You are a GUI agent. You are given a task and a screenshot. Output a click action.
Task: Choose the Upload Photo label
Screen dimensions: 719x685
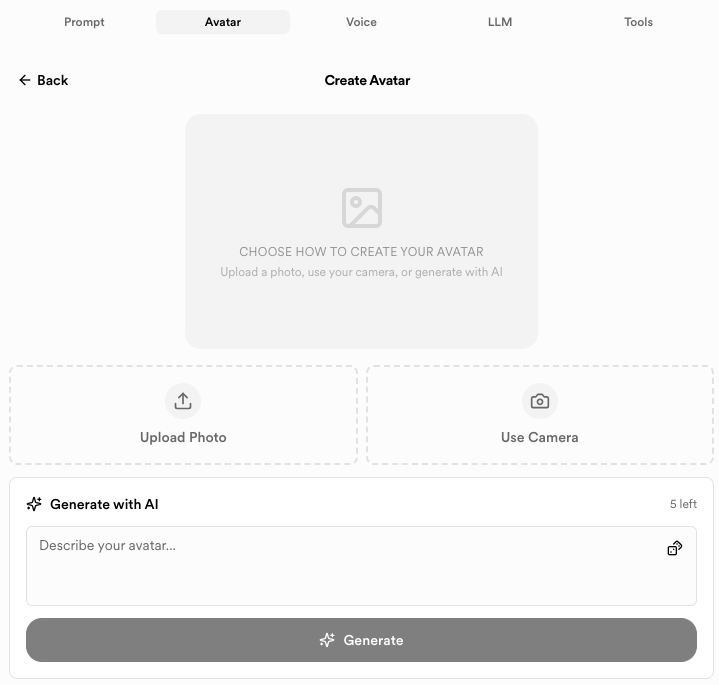click(x=183, y=437)
